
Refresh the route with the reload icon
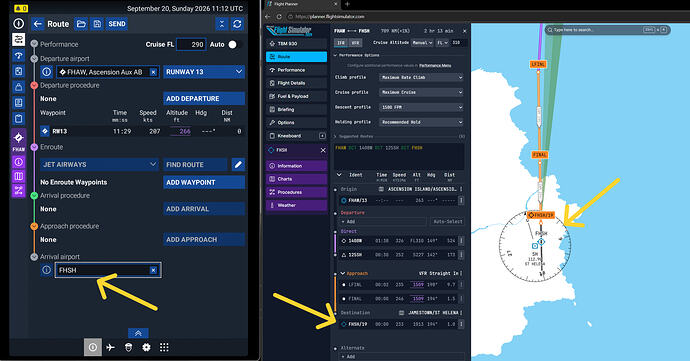(237, 24)
